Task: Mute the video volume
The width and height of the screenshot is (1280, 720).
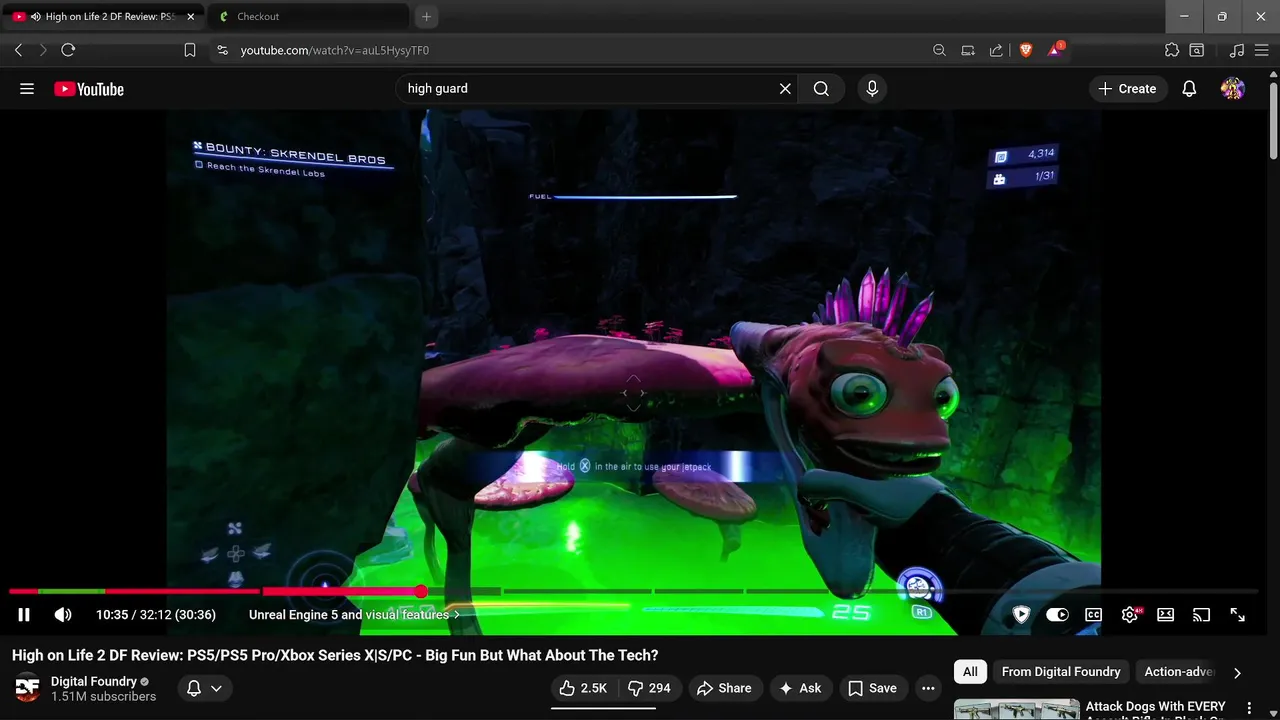Action: (x=63, y=615)
